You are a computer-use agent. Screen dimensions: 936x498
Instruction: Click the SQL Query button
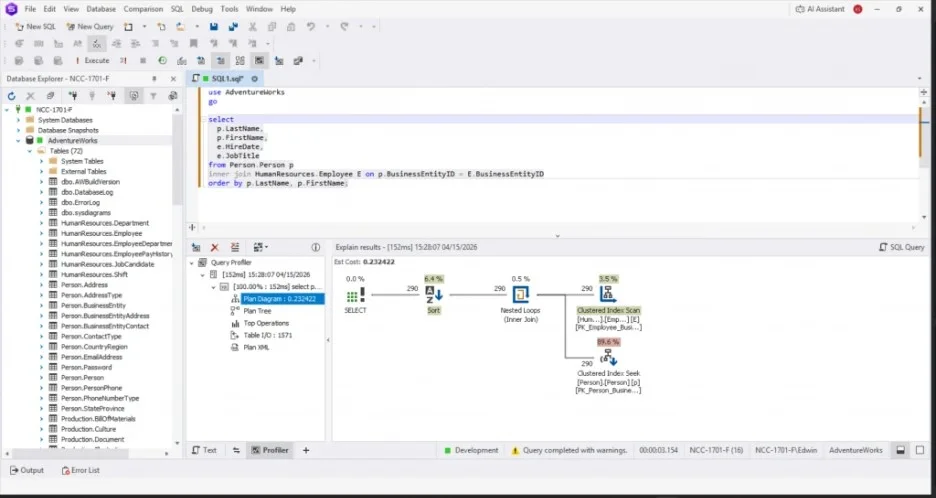coord(901,247)
